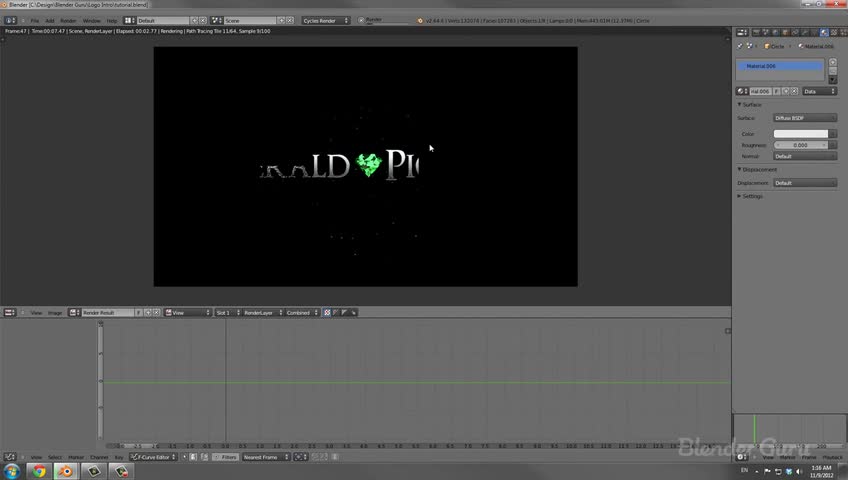The image size is (848, 480).
Task: Open the Nearest Frame snapping dropdown
Action: 266,457
